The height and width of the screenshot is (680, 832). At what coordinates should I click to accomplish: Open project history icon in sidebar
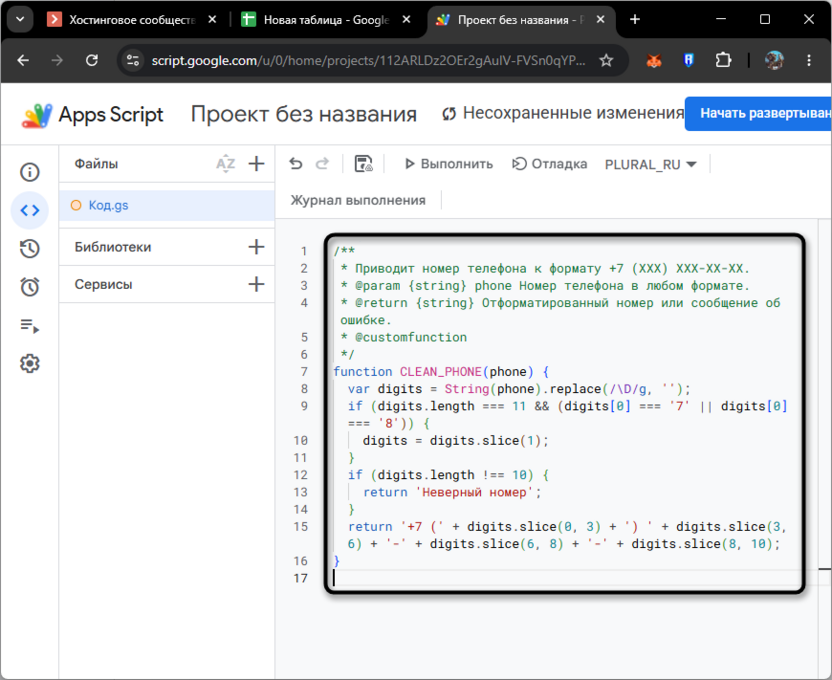pos(30,249)
